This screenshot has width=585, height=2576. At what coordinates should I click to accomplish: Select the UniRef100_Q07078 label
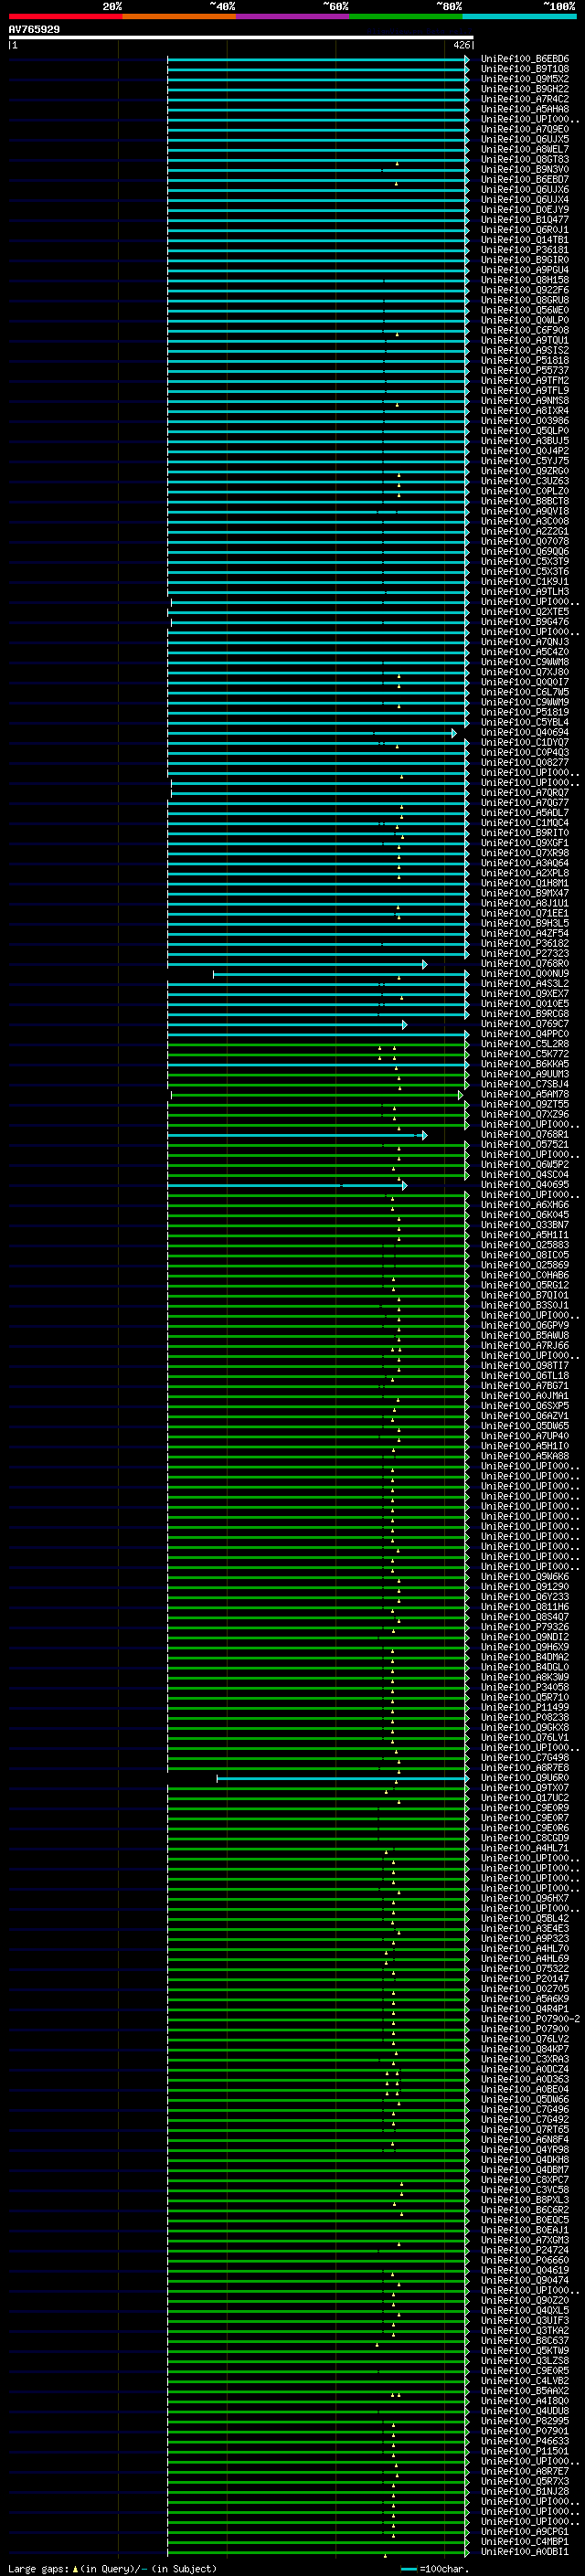coord(525,542)
